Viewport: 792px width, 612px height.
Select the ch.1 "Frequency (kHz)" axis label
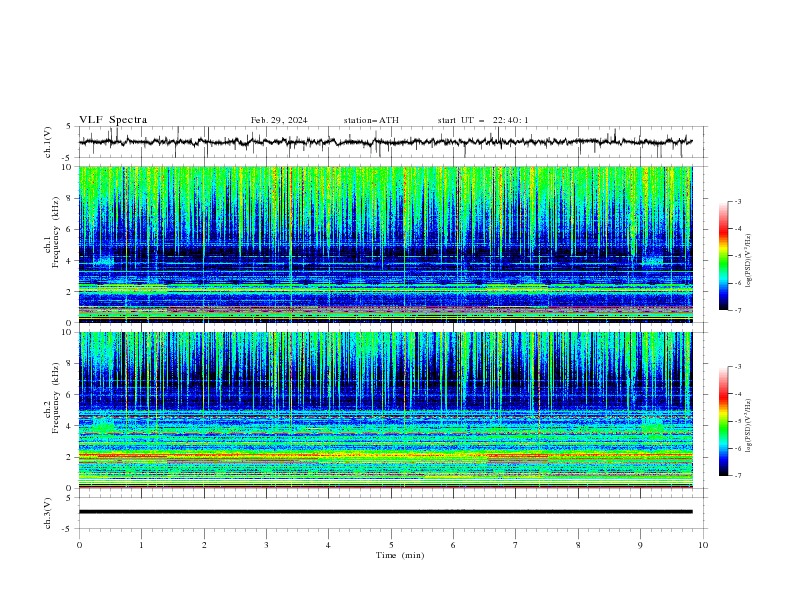coord(56,232)
